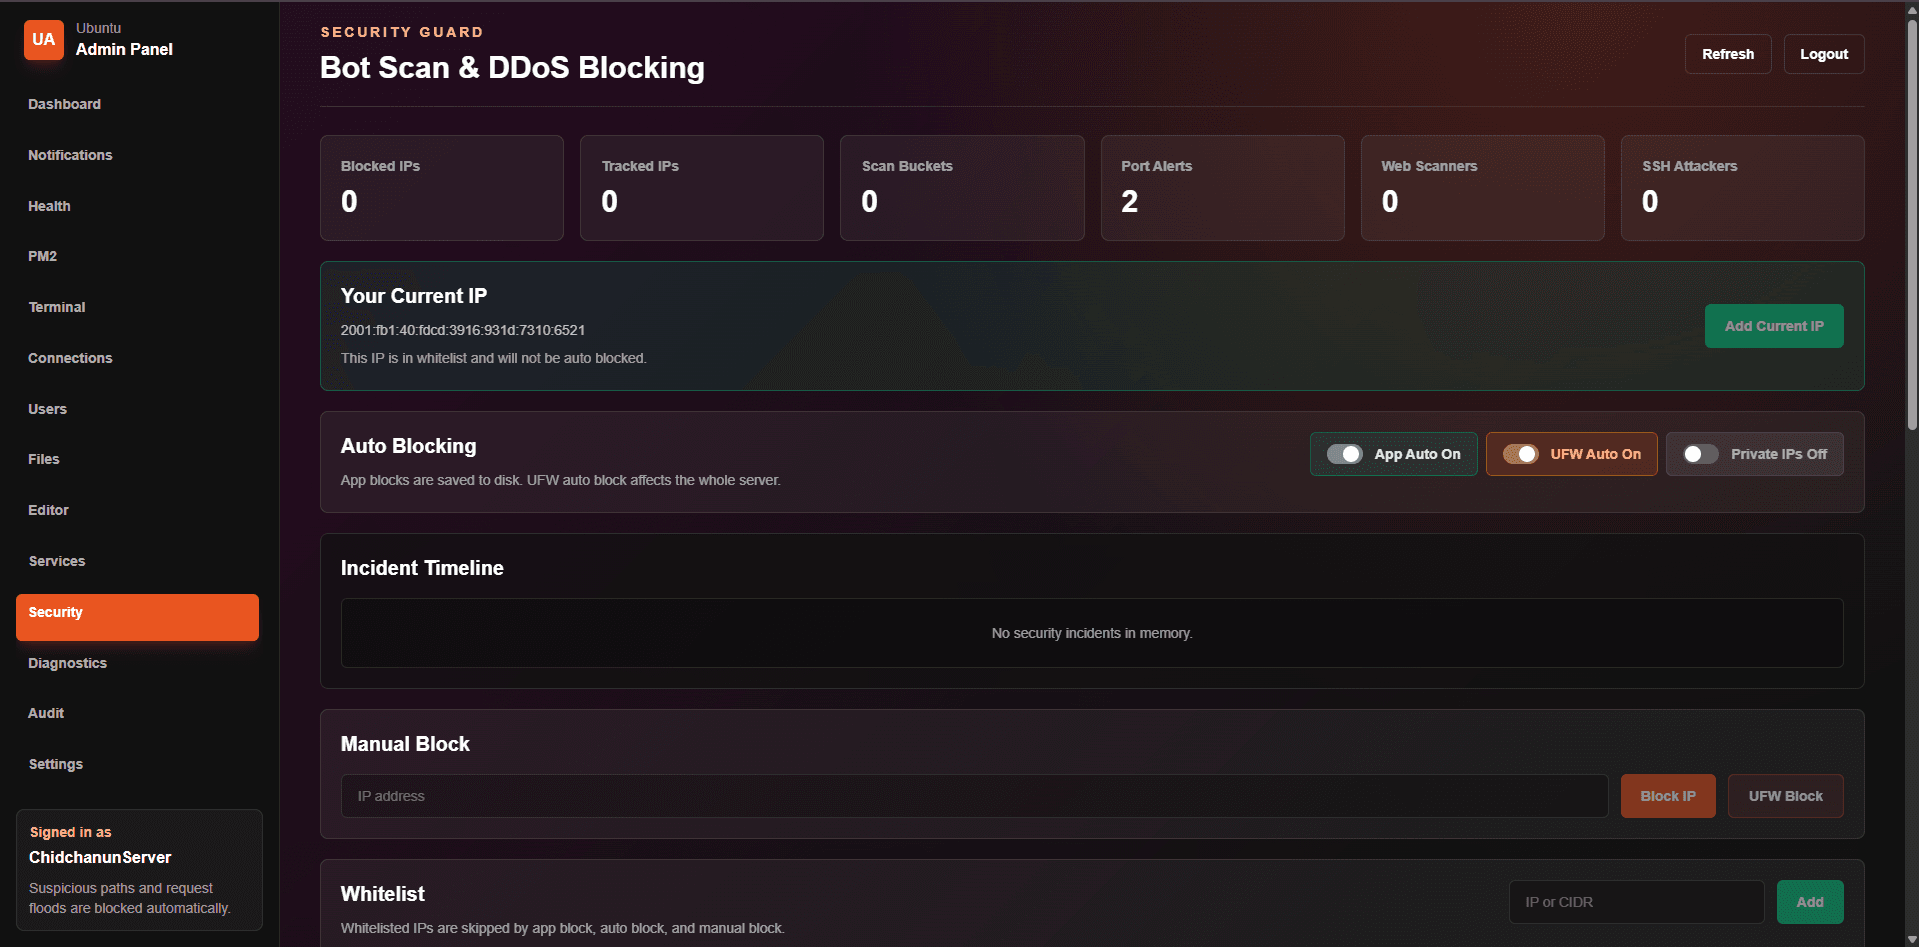Enable the Private IPs toggle
The image size is (1919, 947).
(x=1701, y=454)
